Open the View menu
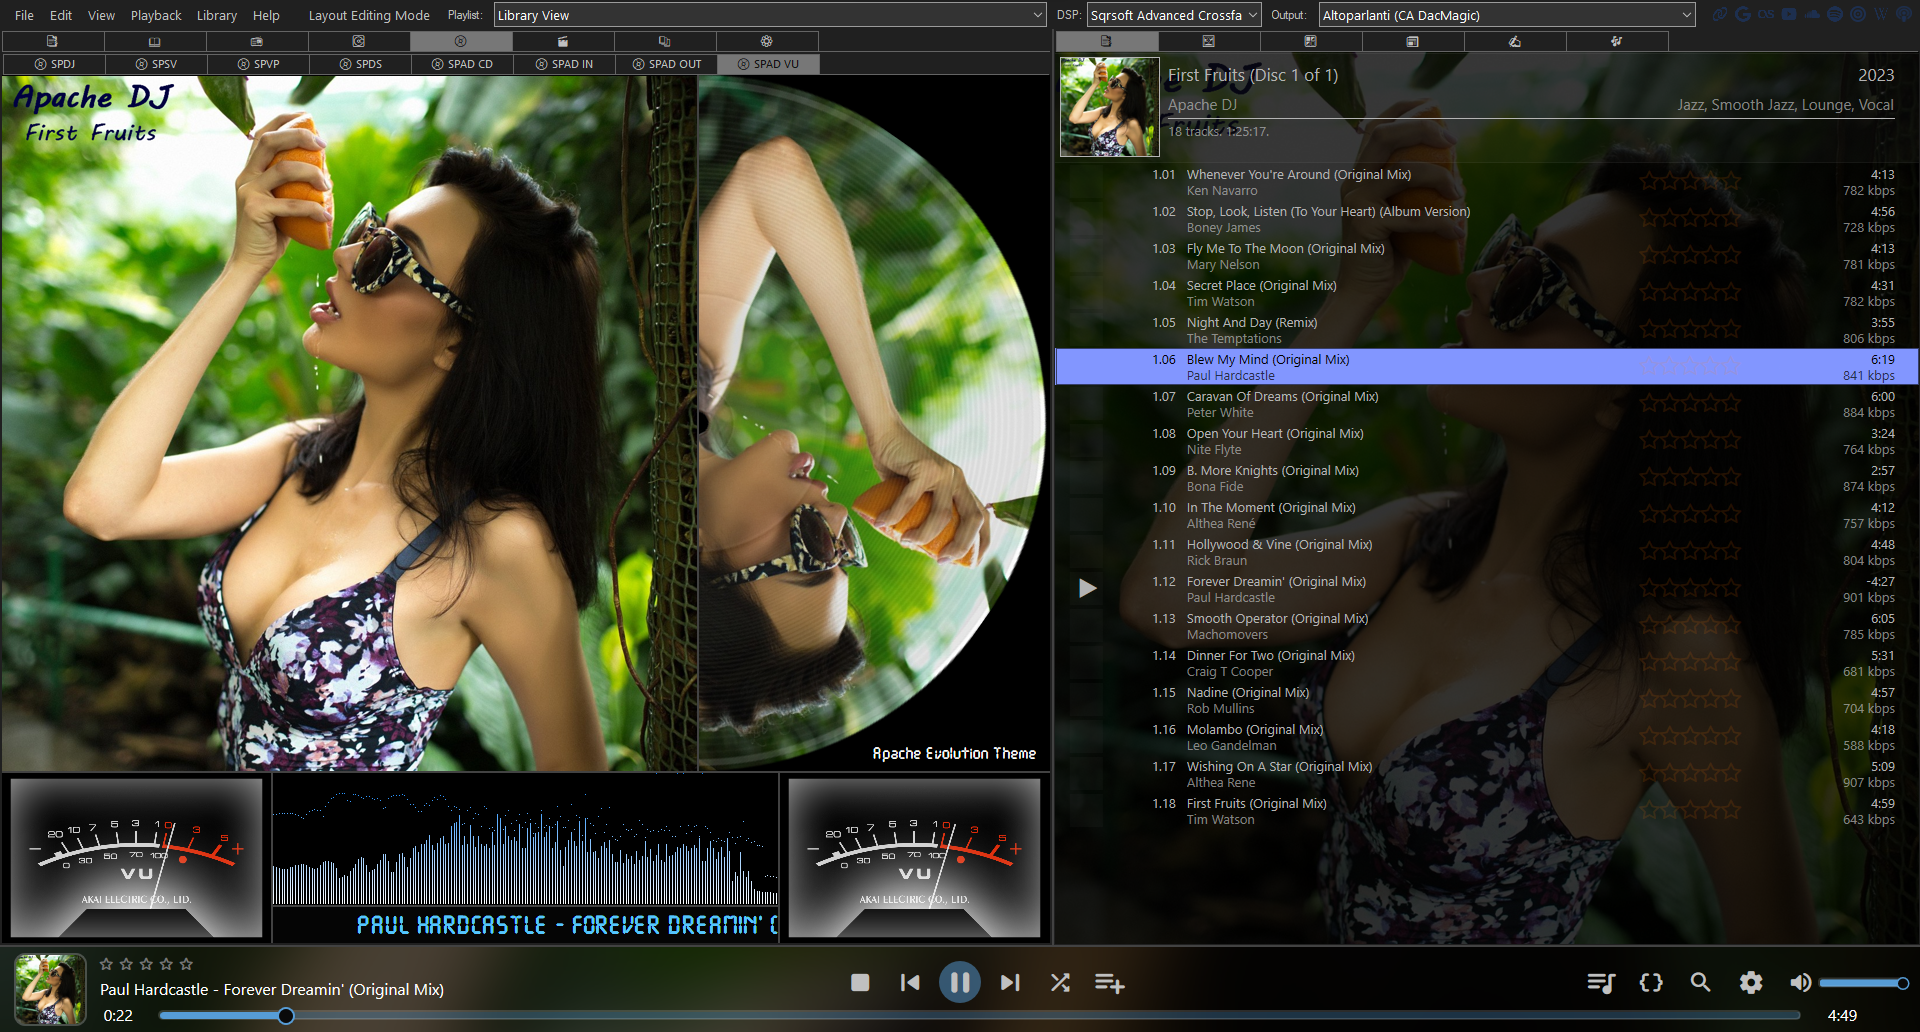The height and width of the screenshot is (1032, 1920). (101, 15)
